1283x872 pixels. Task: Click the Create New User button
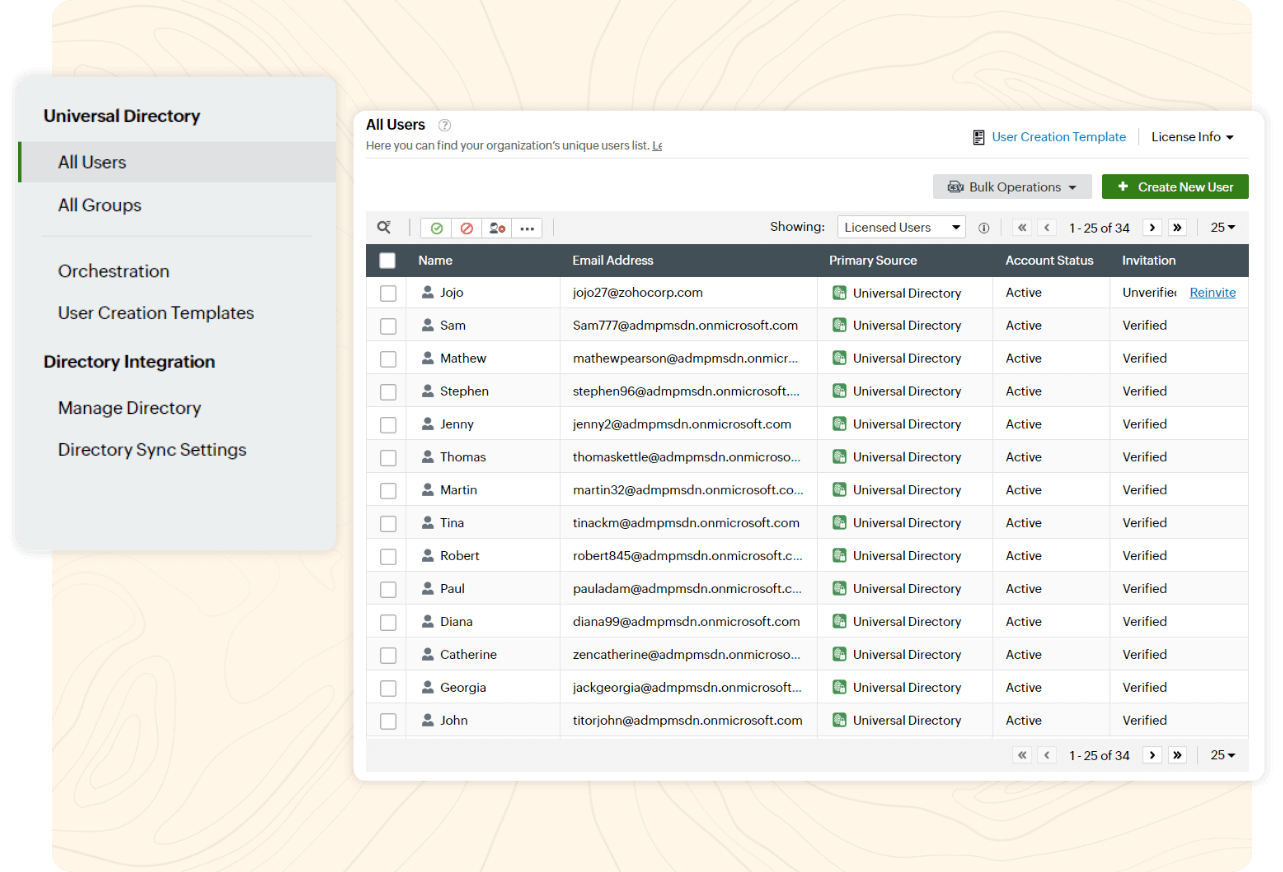[x=1175, y=186]
